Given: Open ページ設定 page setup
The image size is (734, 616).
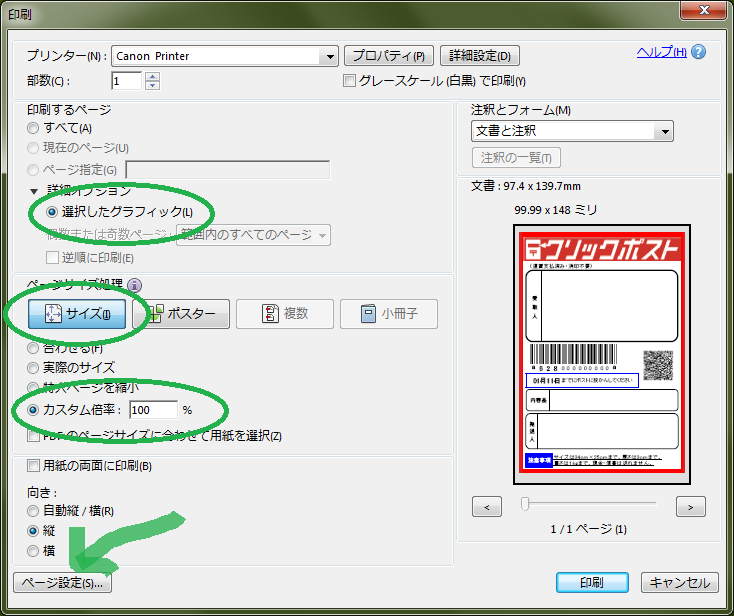Looking at the screenshot, I should [62, 583].
